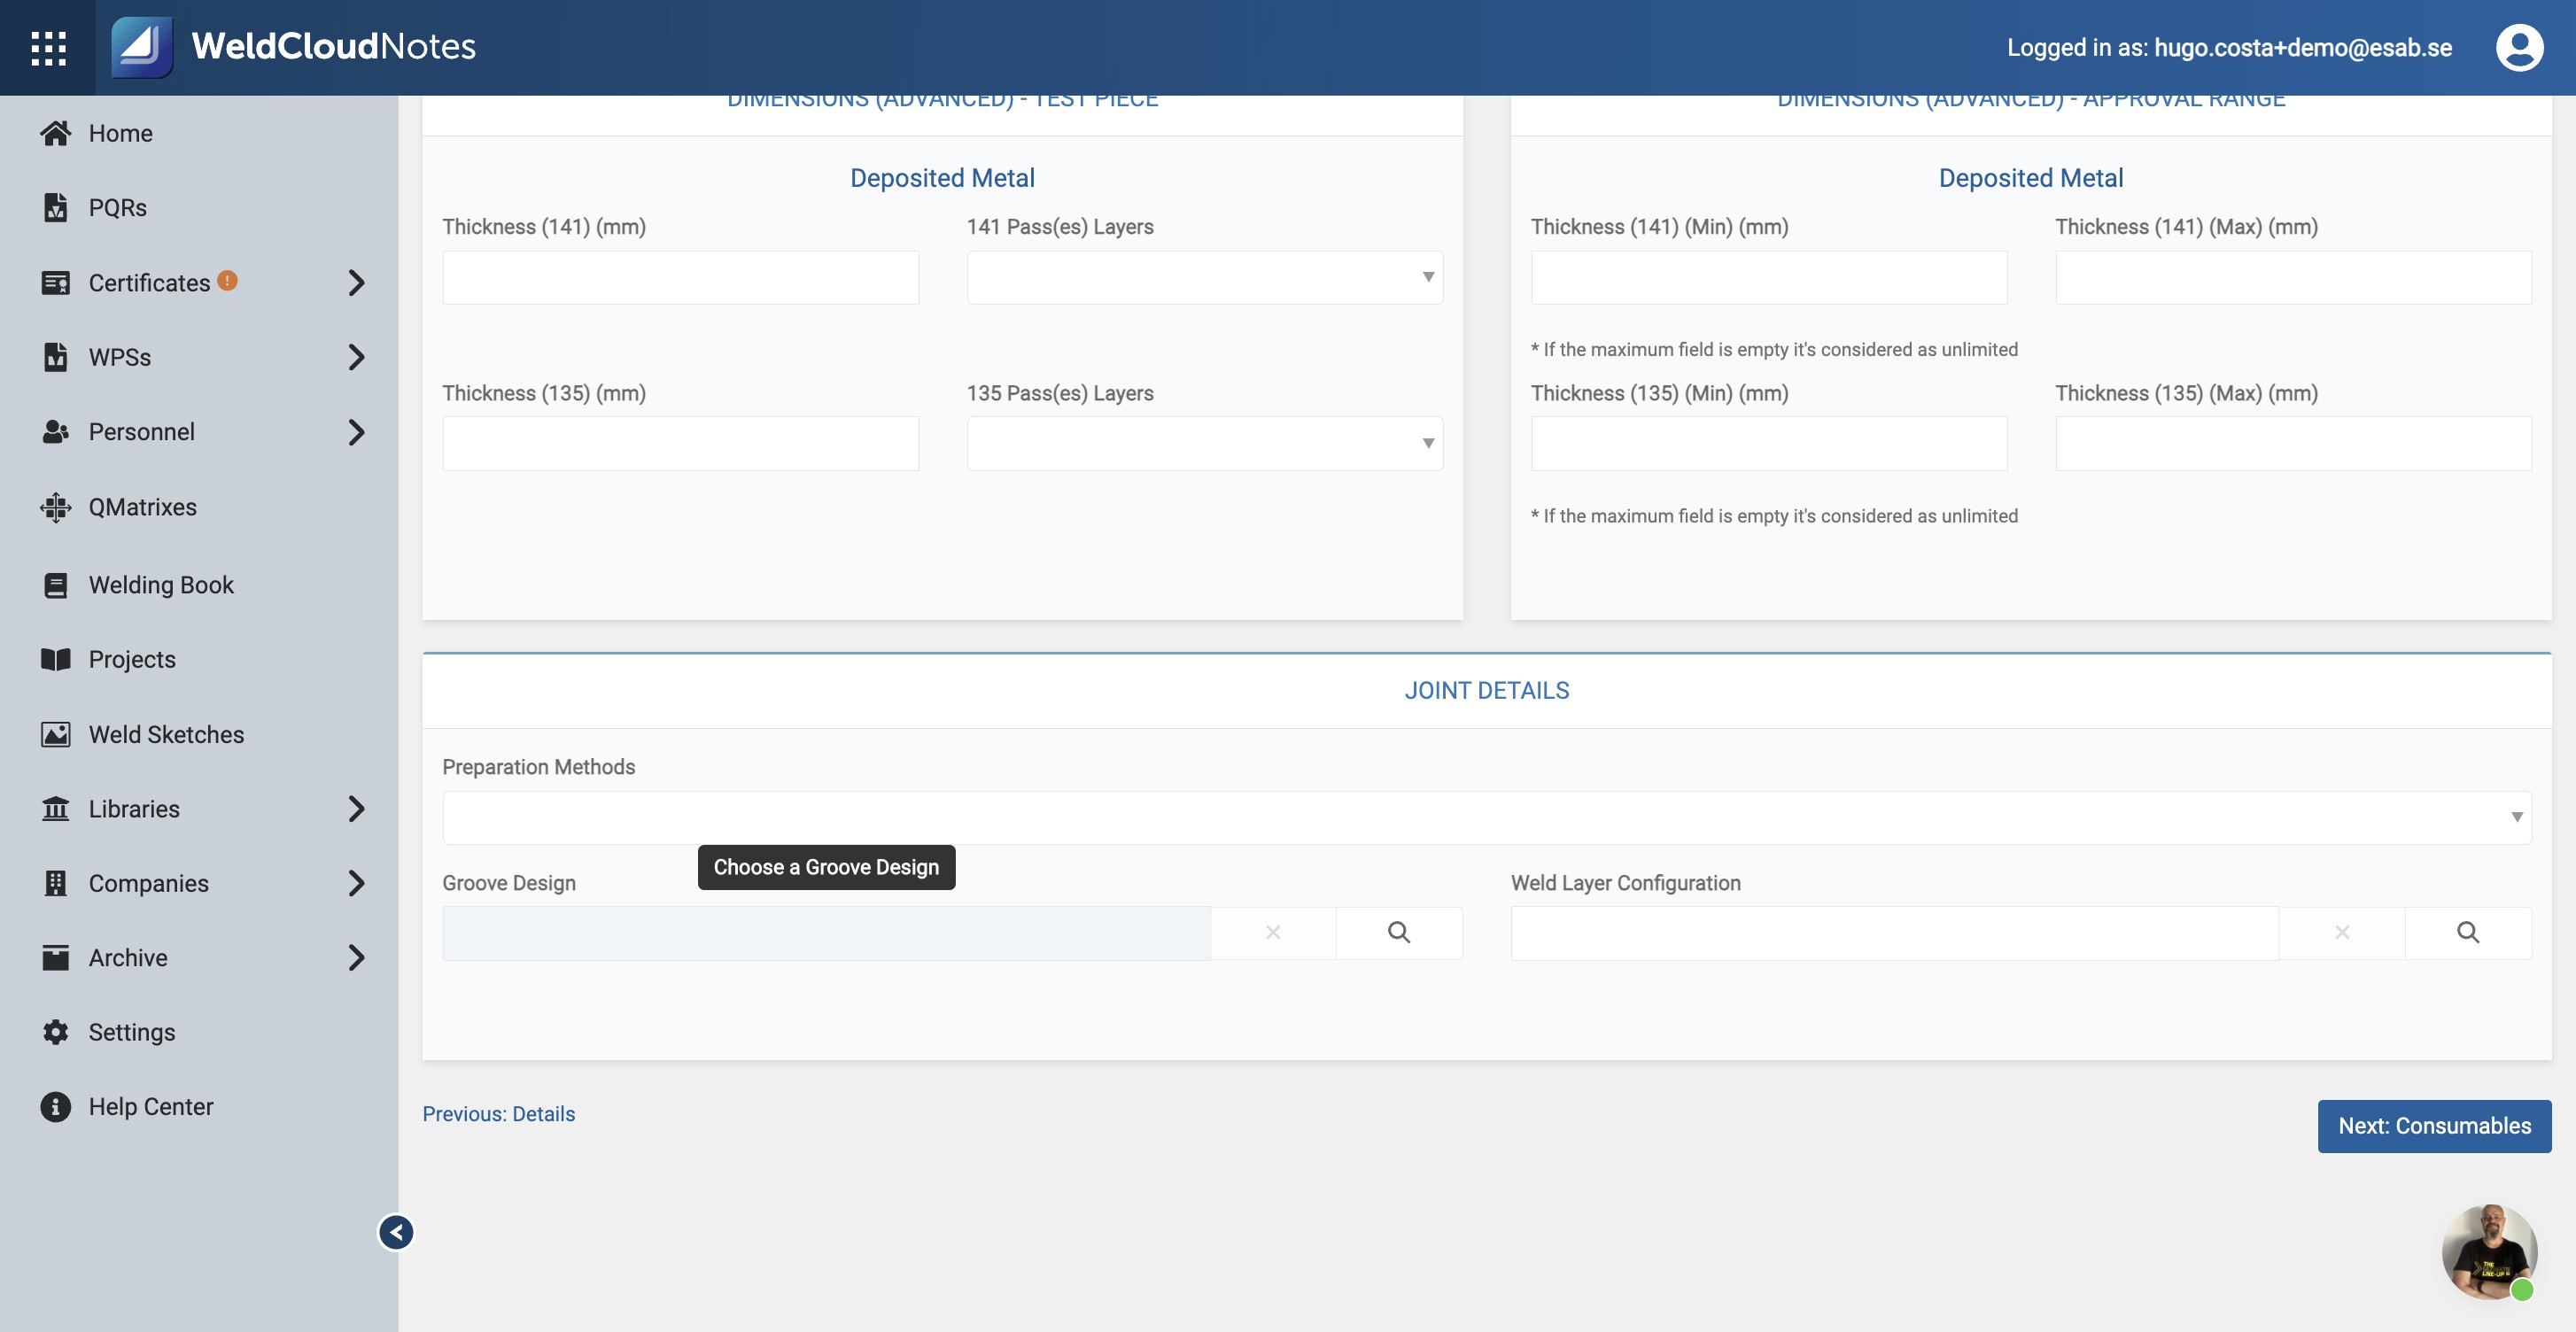Click the Certificates icon in sidebar
The height and width of the screenshot is (1332, 2576).
(55, 283)
